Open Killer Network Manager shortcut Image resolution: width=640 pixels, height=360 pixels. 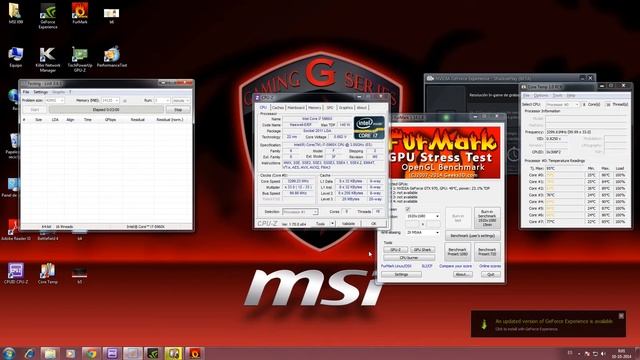[48, 60]
